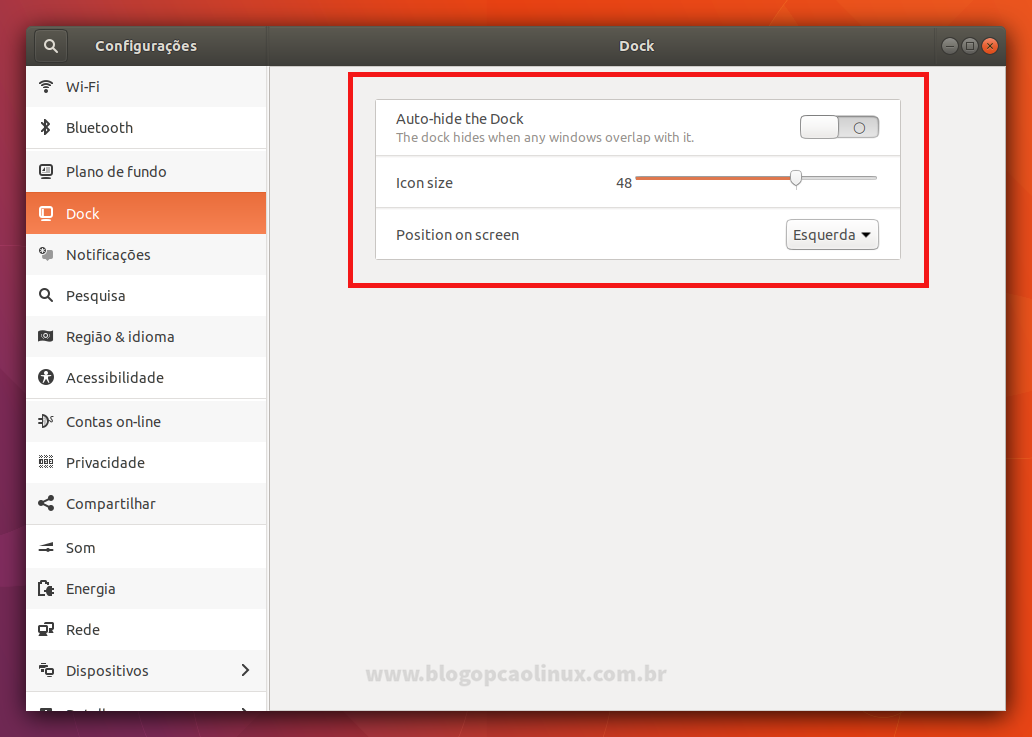The width and height of the screenshot is (1032, 737).
Task: Click the Compartilhar share icon
Action: tap(46, 503)
